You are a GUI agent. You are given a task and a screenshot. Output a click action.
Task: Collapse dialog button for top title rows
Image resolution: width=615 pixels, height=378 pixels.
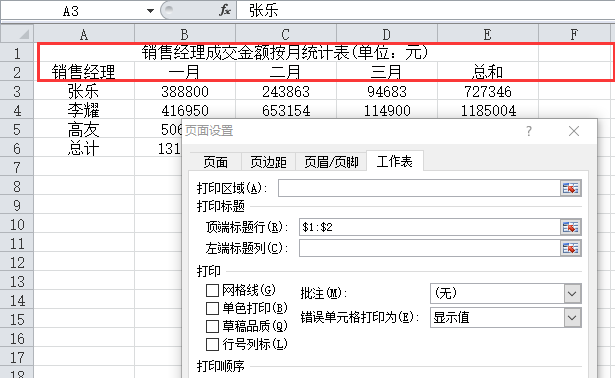[x=570, y=227]
